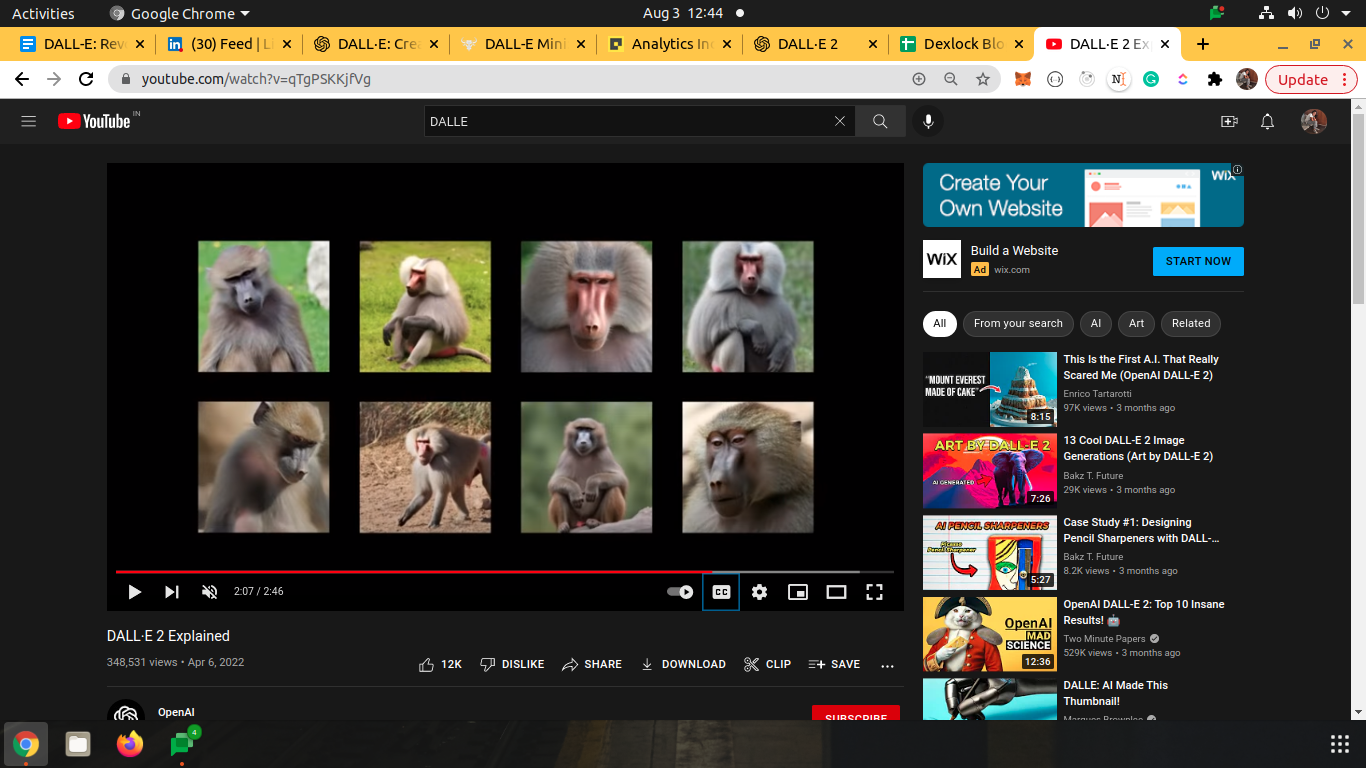This screenshot has width=1366, height=768.
Task: Select the All filter chip
Action: point(939,323)
